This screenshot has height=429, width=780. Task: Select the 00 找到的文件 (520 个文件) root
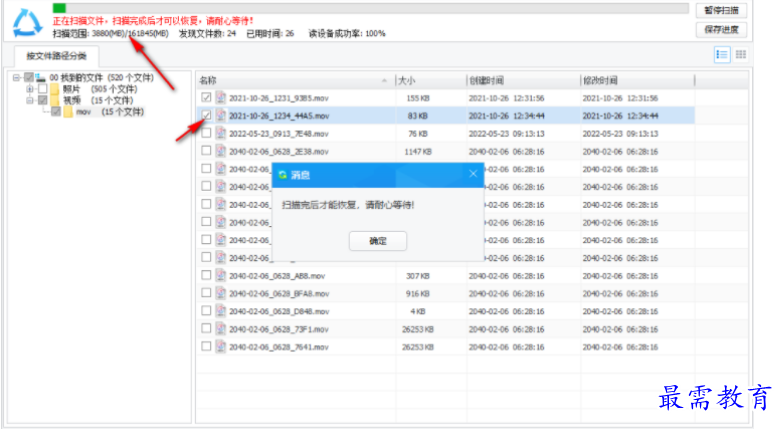coord(101,78)
